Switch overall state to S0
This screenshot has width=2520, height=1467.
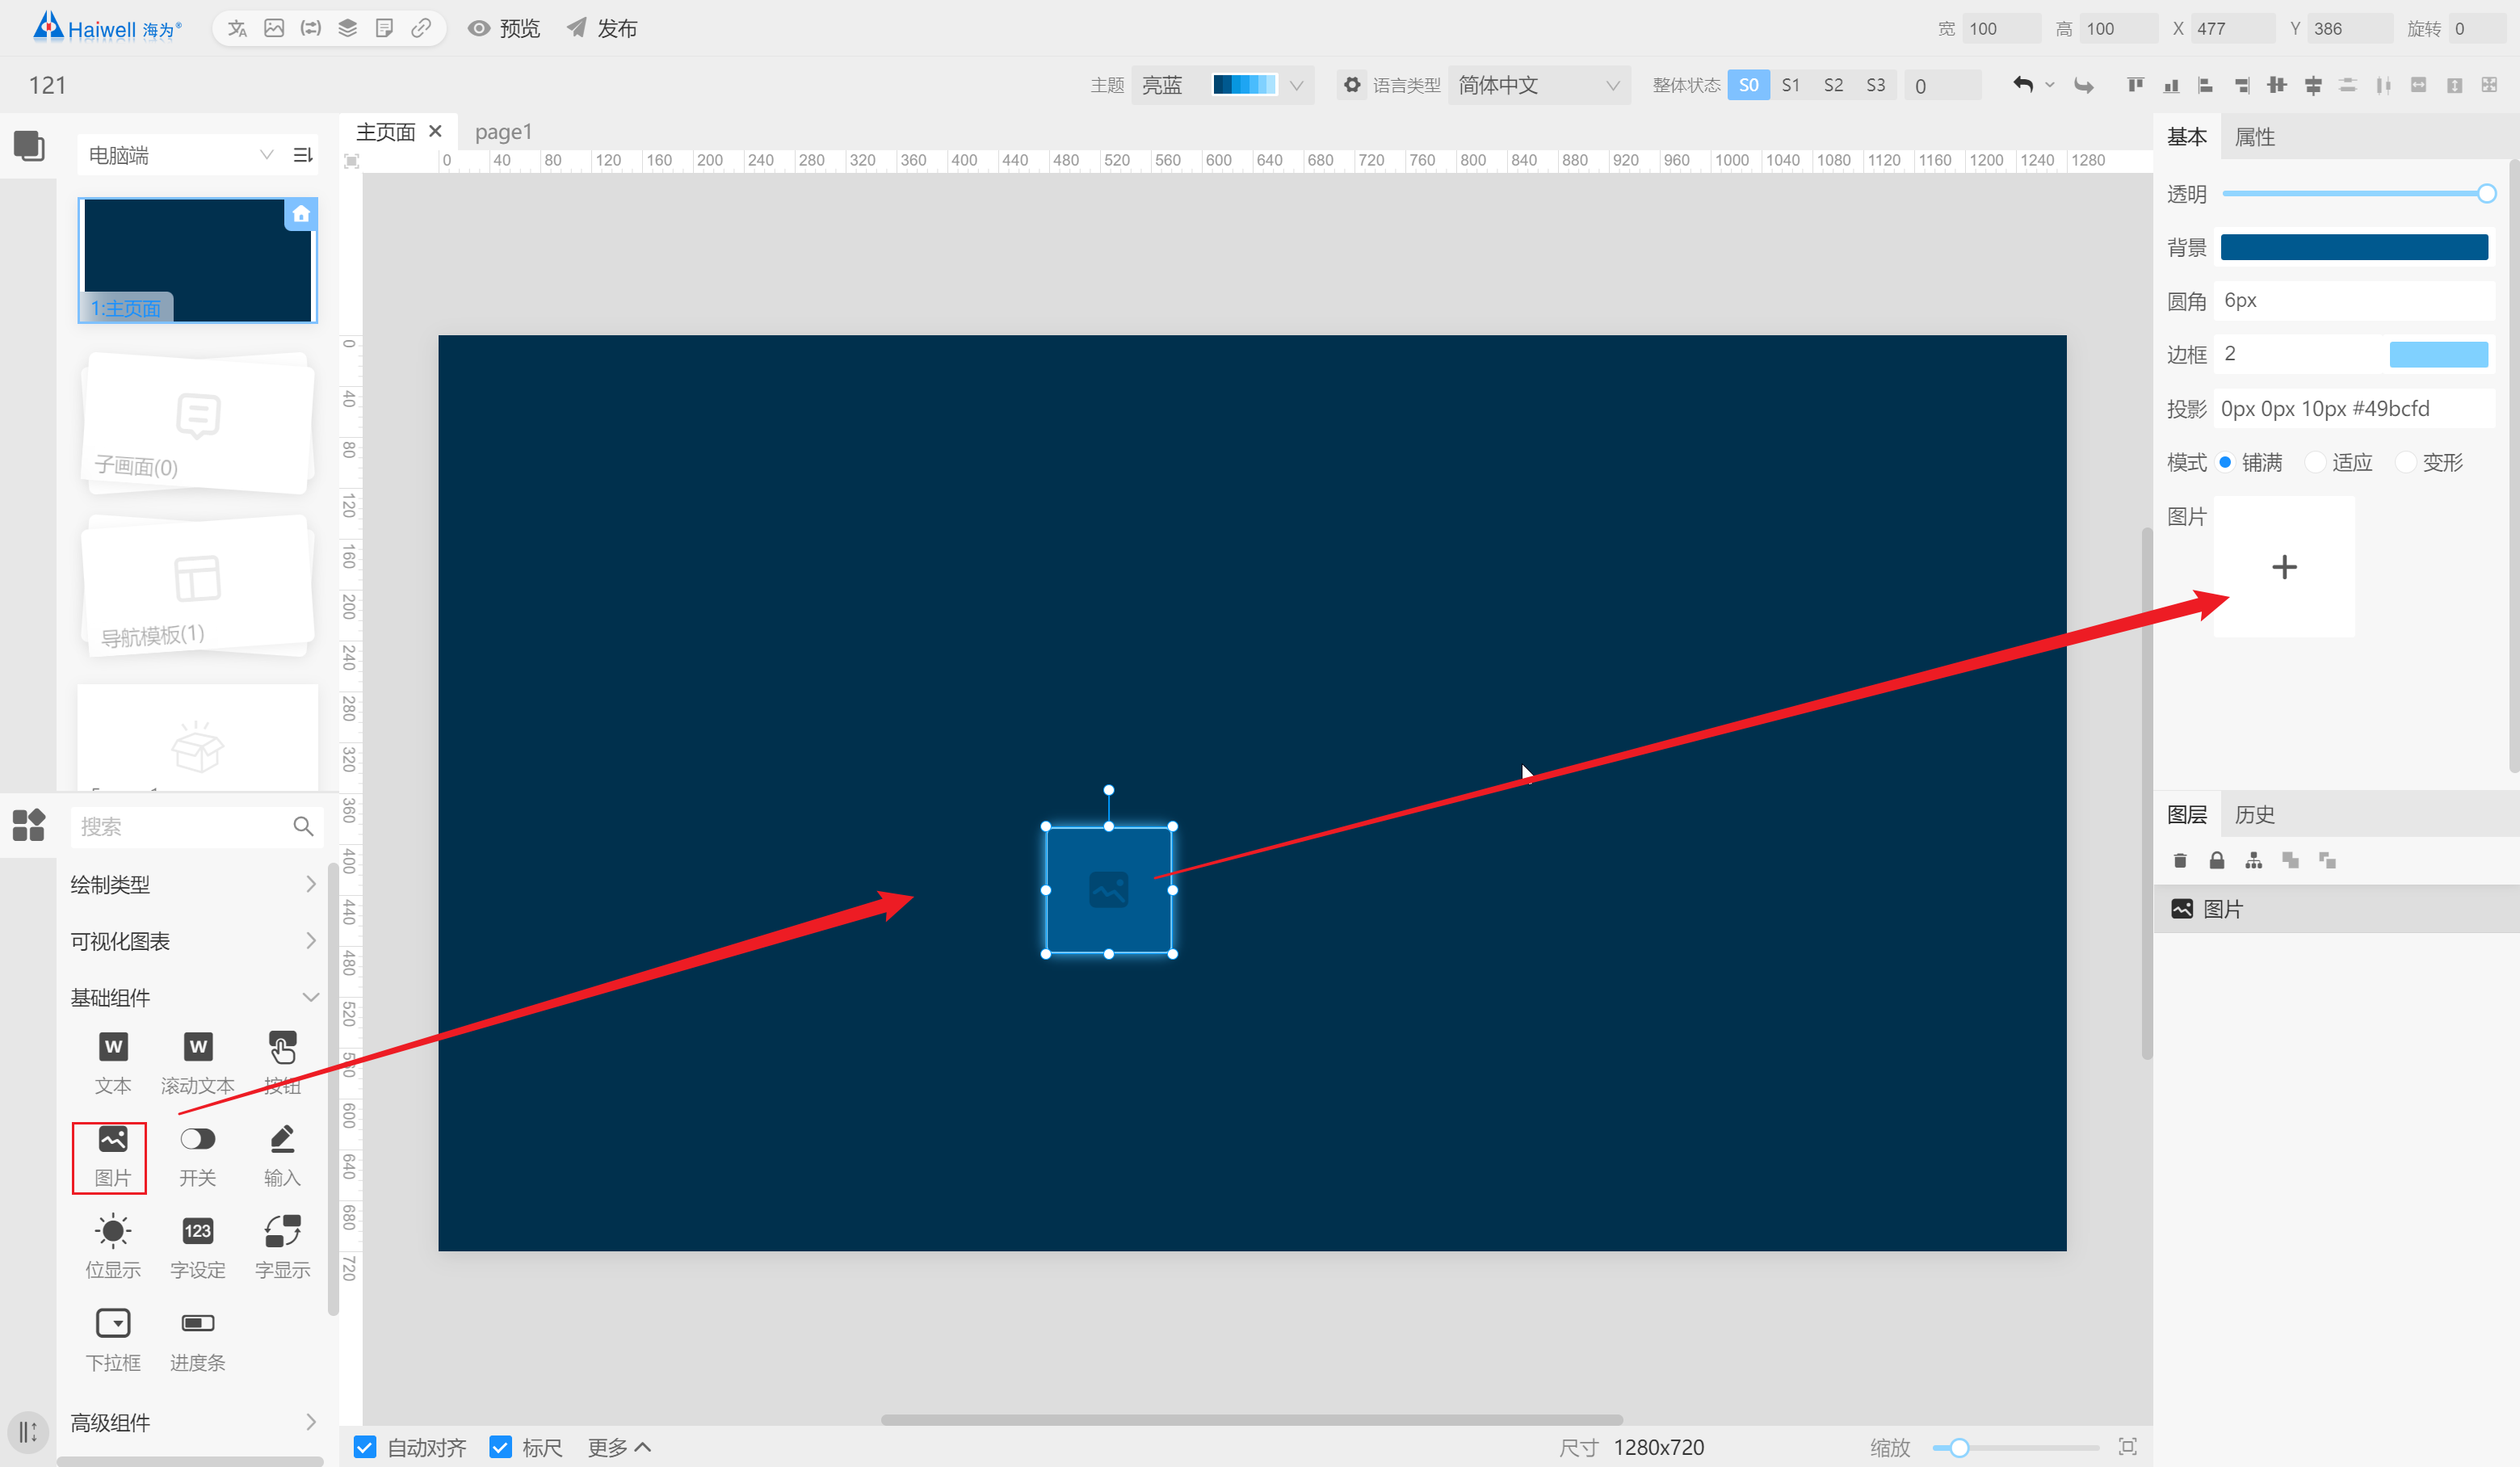1748,85
